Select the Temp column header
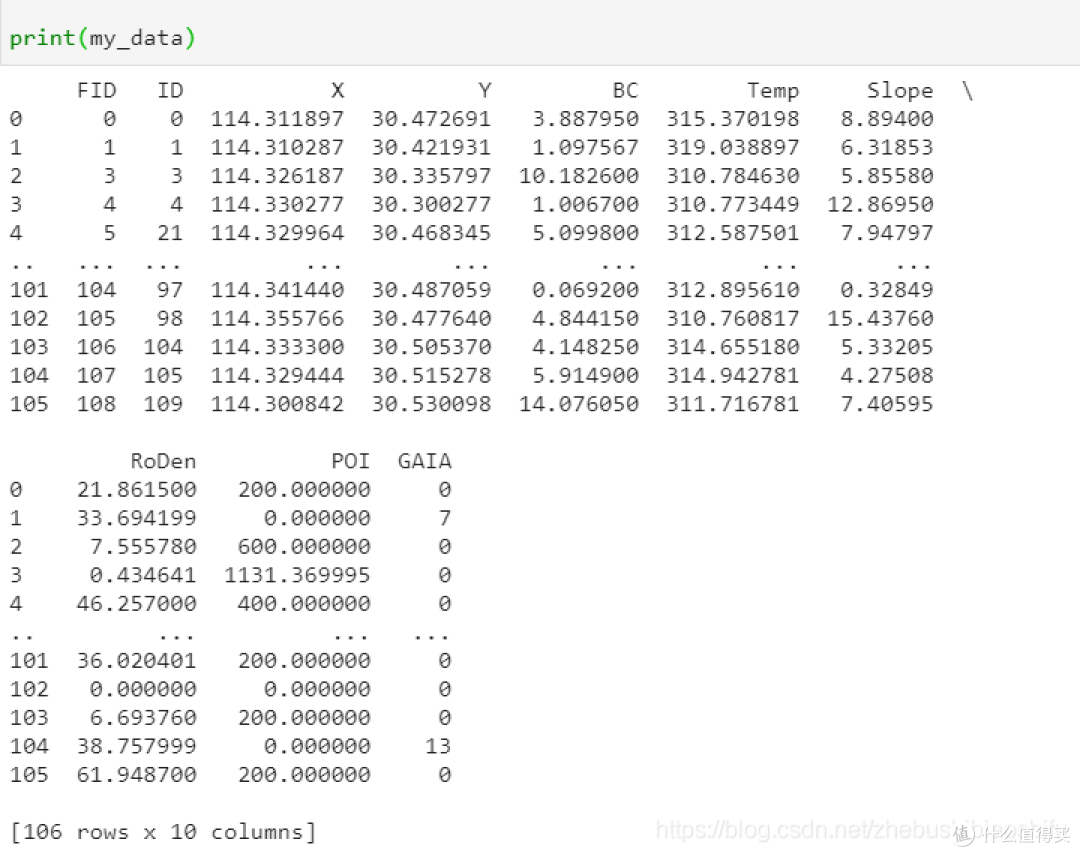The height and width of the screenshot is (857, 1080). point(773,91)
